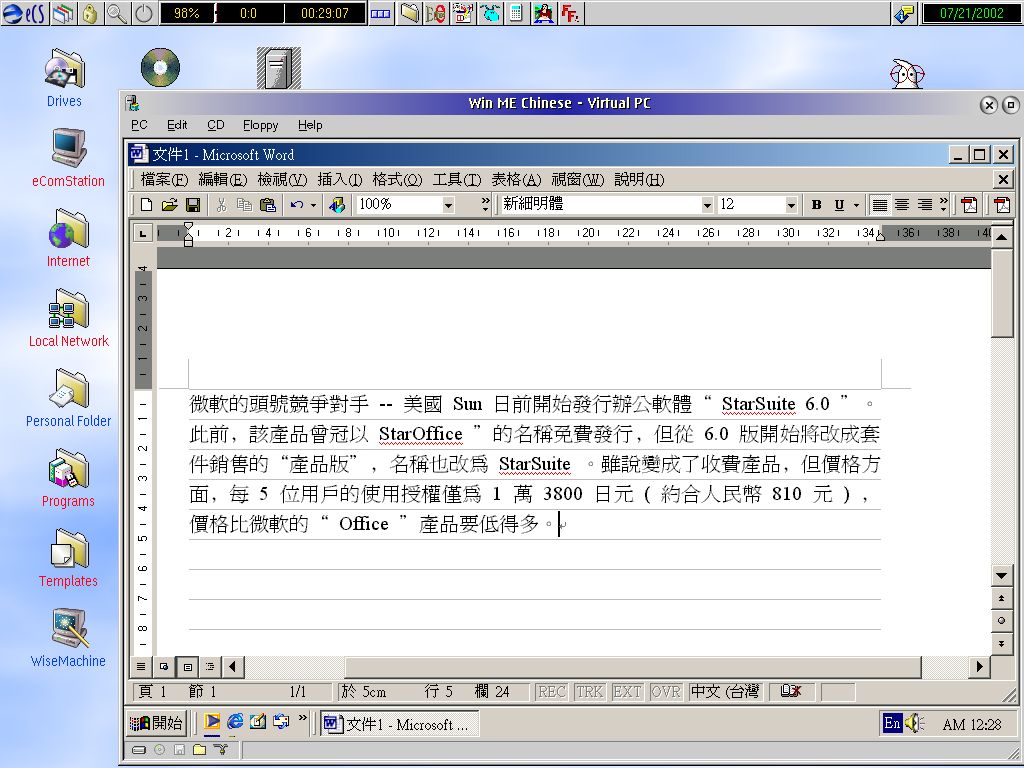Image resolution: width=1024 pixels, height=768 pixels.
Task: Toggle REC macro recording in status bar
Action: [552, 692]
